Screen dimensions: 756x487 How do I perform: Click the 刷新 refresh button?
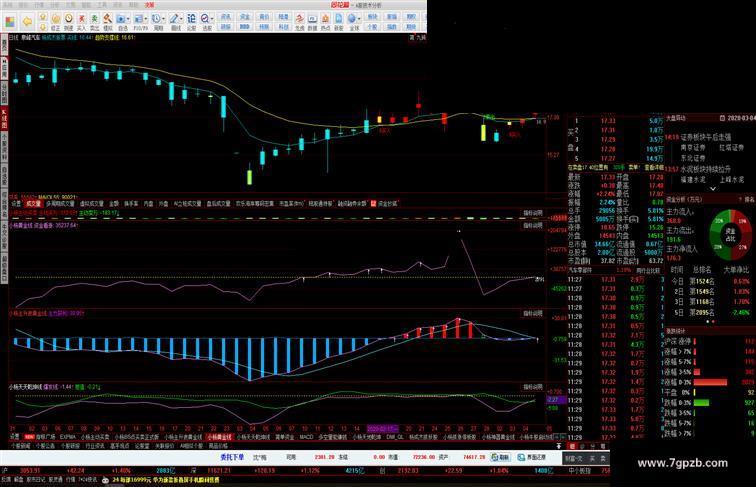pos(500,457)
